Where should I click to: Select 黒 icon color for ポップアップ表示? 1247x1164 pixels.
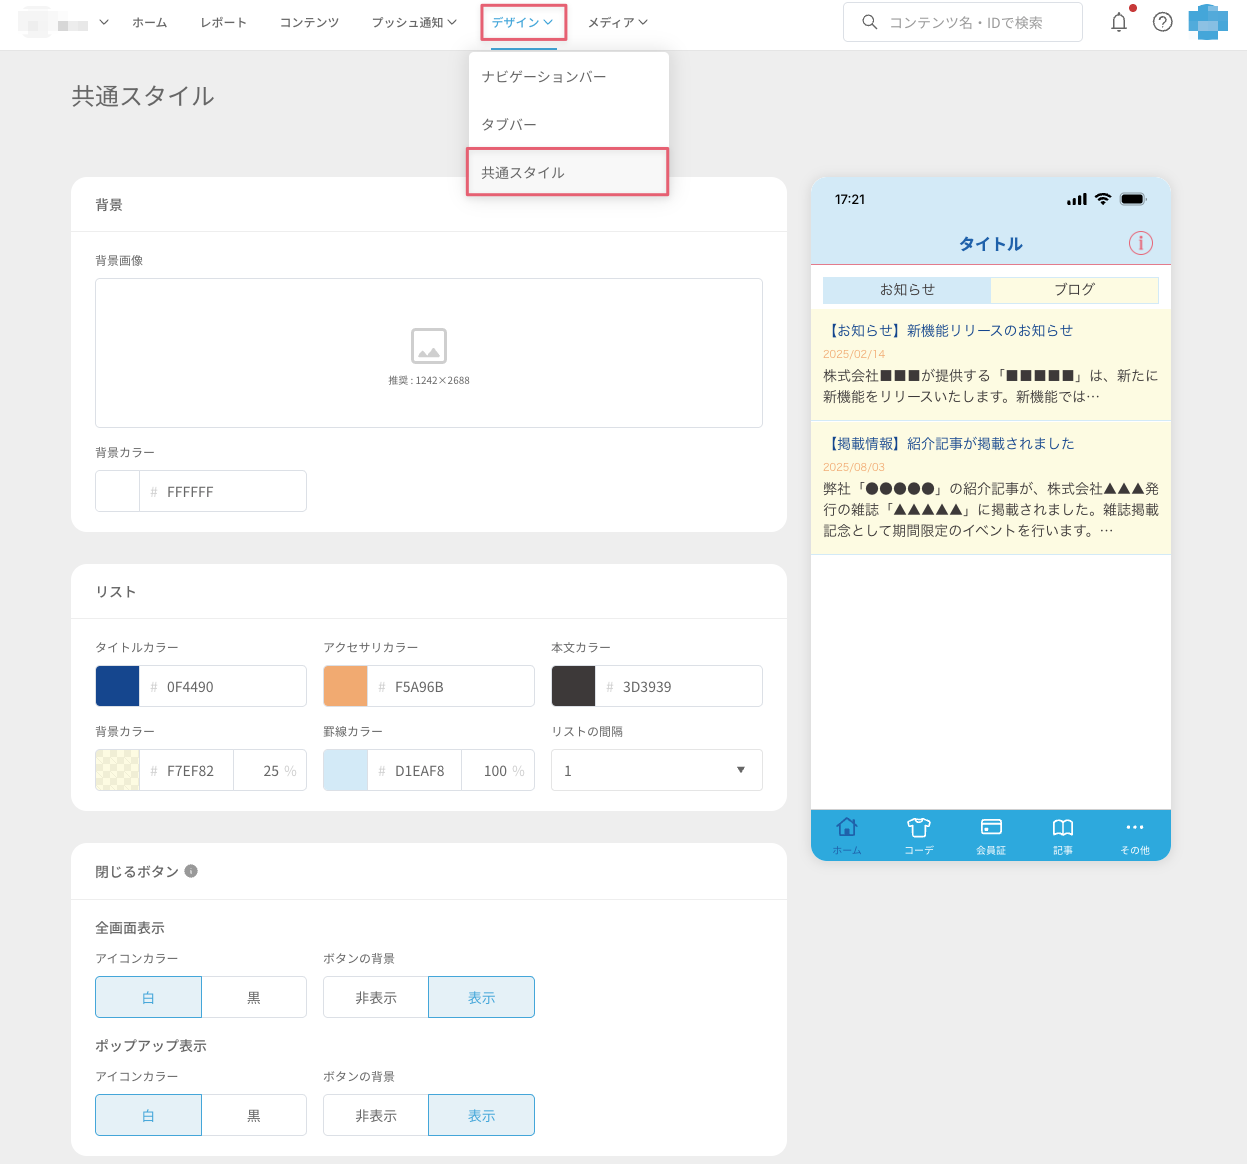(x=254, y=1115)
